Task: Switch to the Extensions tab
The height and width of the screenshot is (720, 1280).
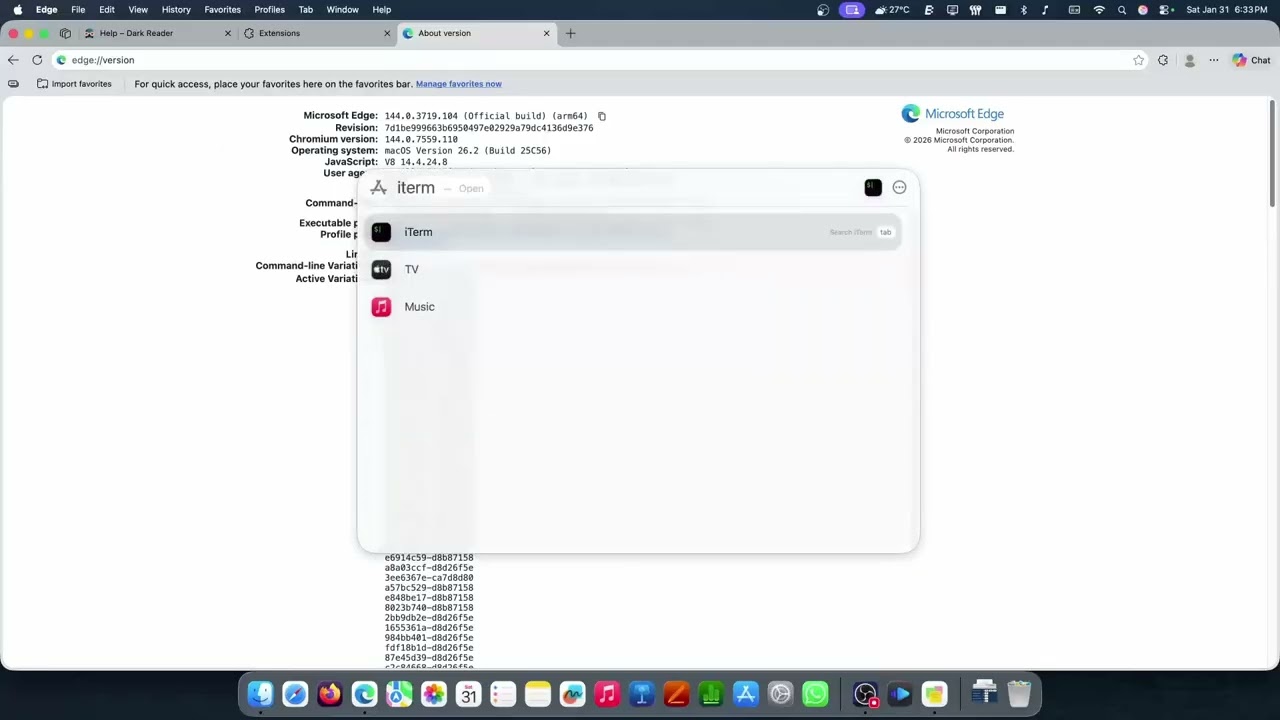Action: coord(316,33)
